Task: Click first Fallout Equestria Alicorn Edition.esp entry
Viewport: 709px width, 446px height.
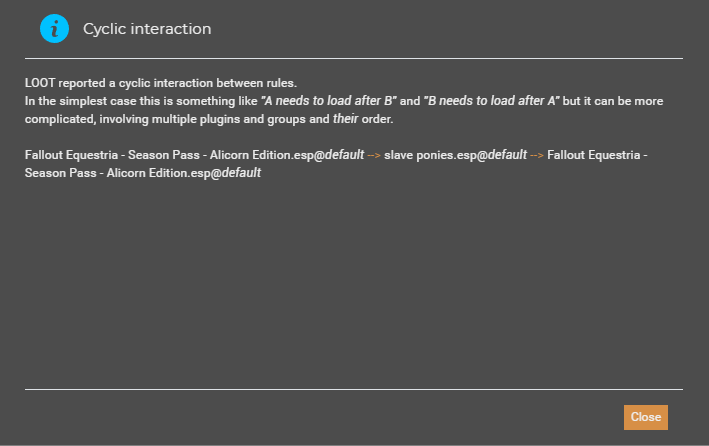Action: tap(169, 155)
